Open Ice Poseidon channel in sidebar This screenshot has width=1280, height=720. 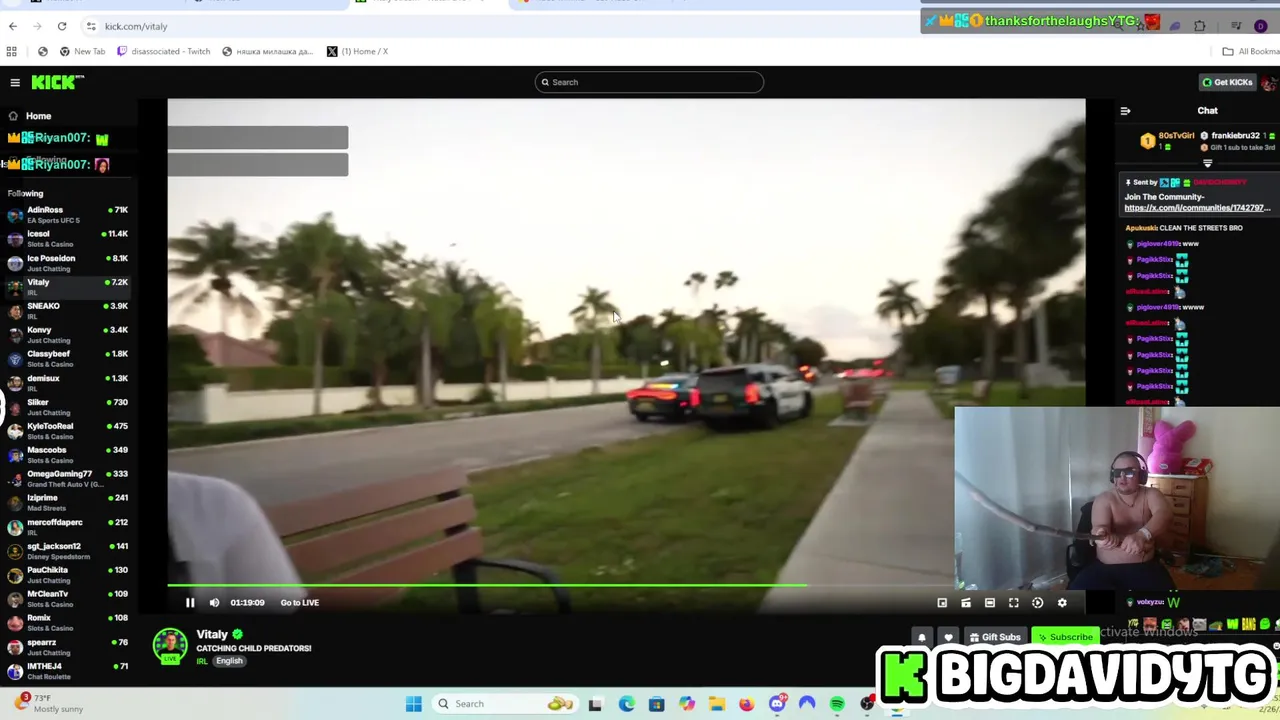67,262
